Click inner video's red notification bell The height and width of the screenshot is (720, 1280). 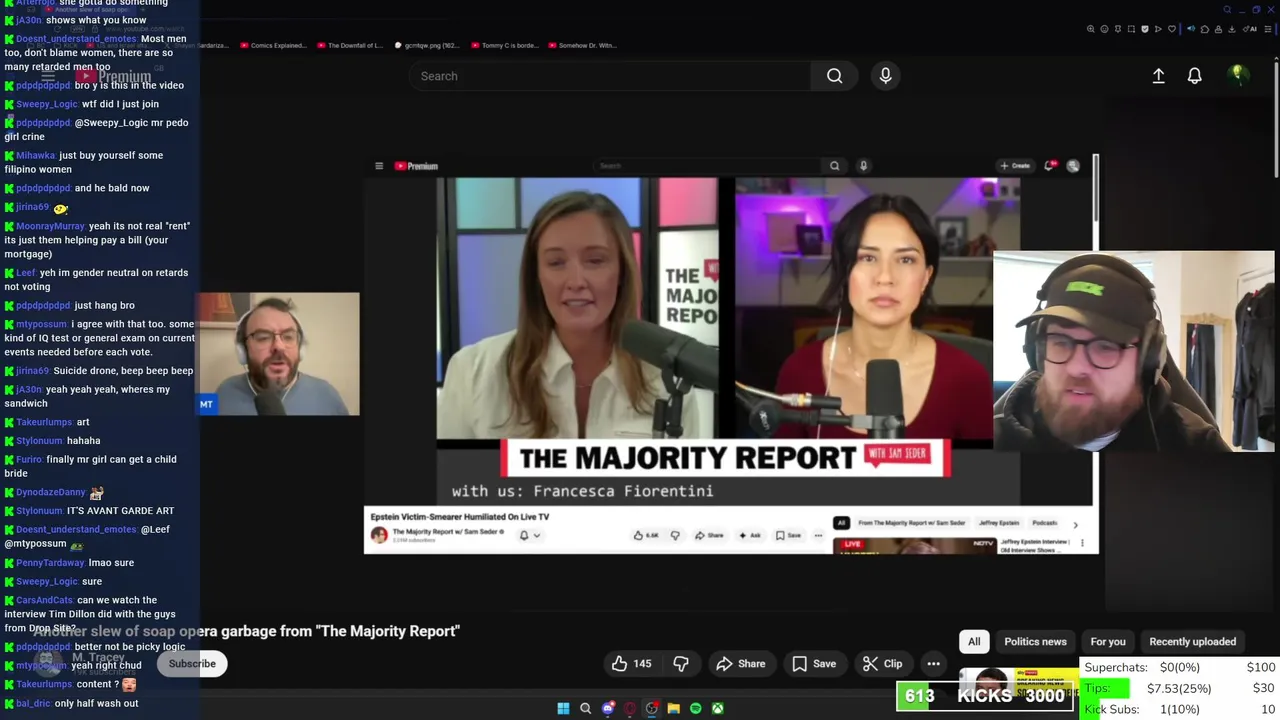(x=1050, y=166)
